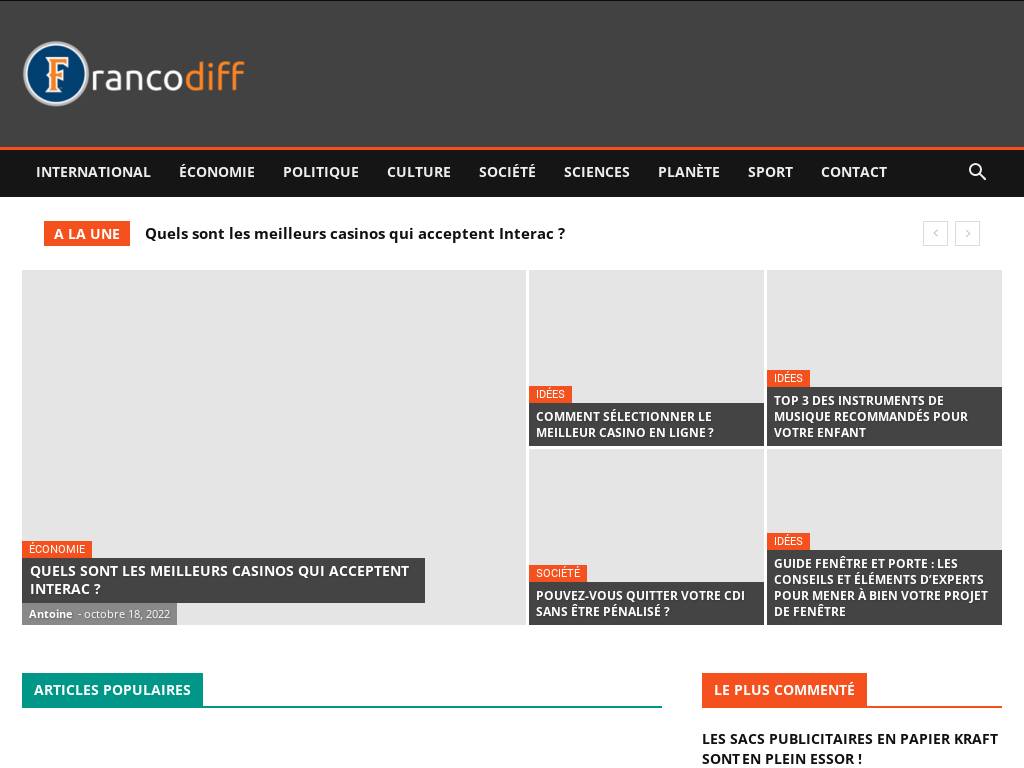The height and width of the screenshot is (768, 1024).
Task: Click the A LA UNE label
Action: pos(87,234)
